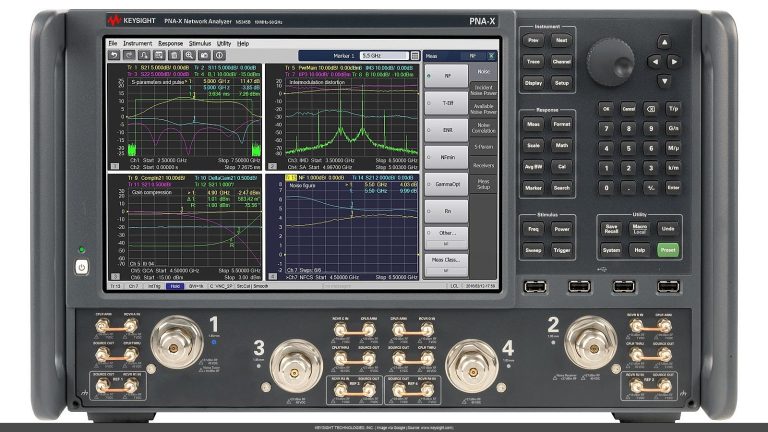Viewport: 768px width, 432px height.
Task: Click the Freq hardkey in Stimulus group
Action: coord(533,229)
